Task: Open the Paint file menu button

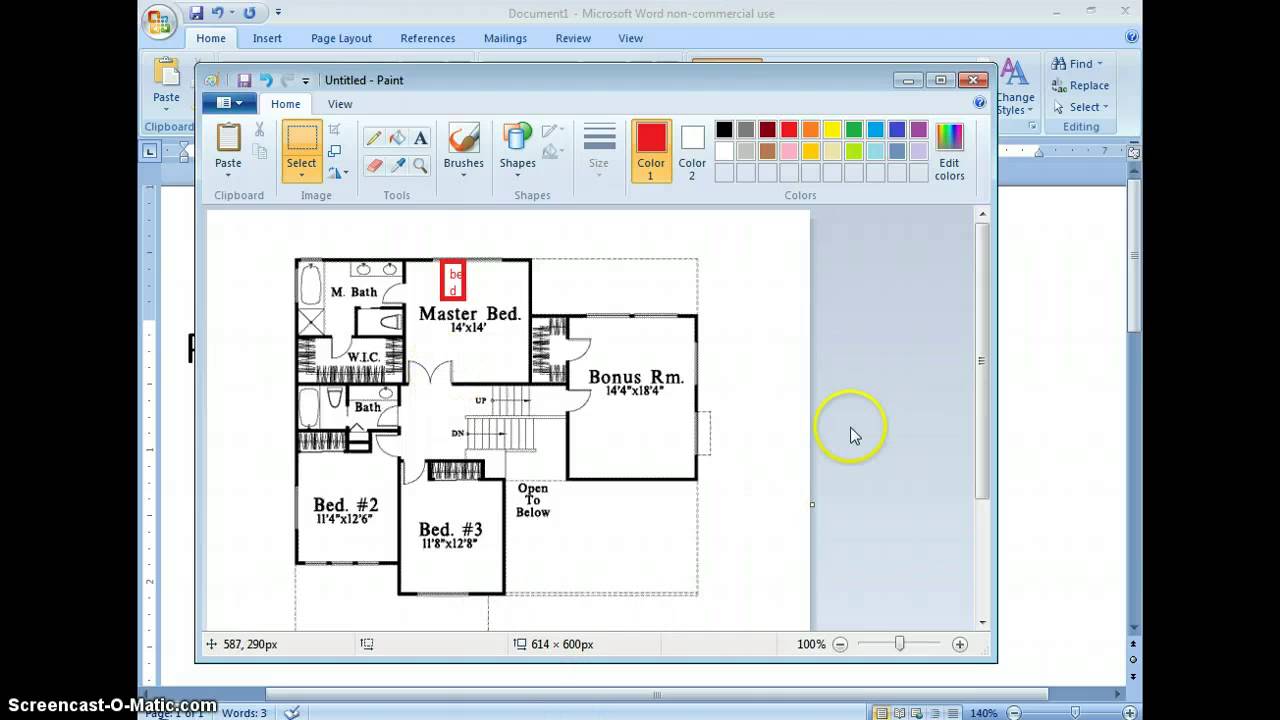Action: (229, 103)
